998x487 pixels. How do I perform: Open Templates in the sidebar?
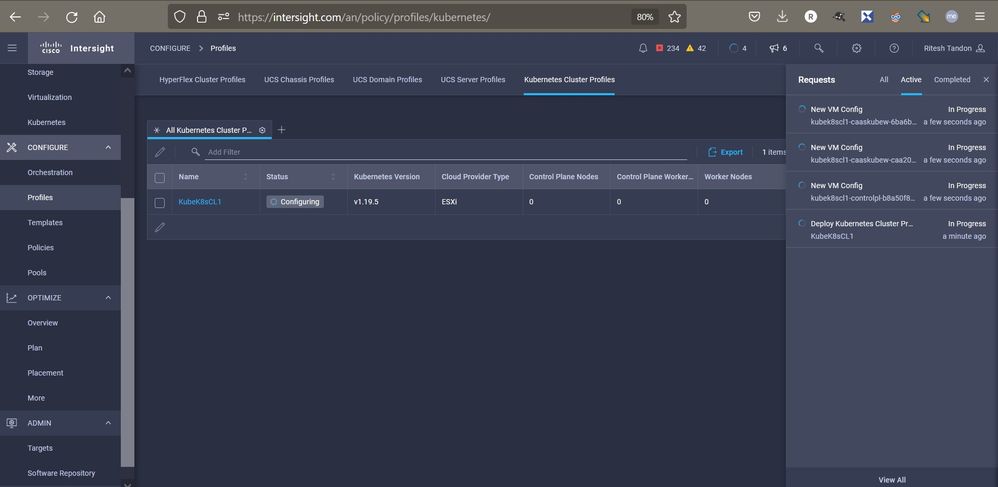pos(45,223)
